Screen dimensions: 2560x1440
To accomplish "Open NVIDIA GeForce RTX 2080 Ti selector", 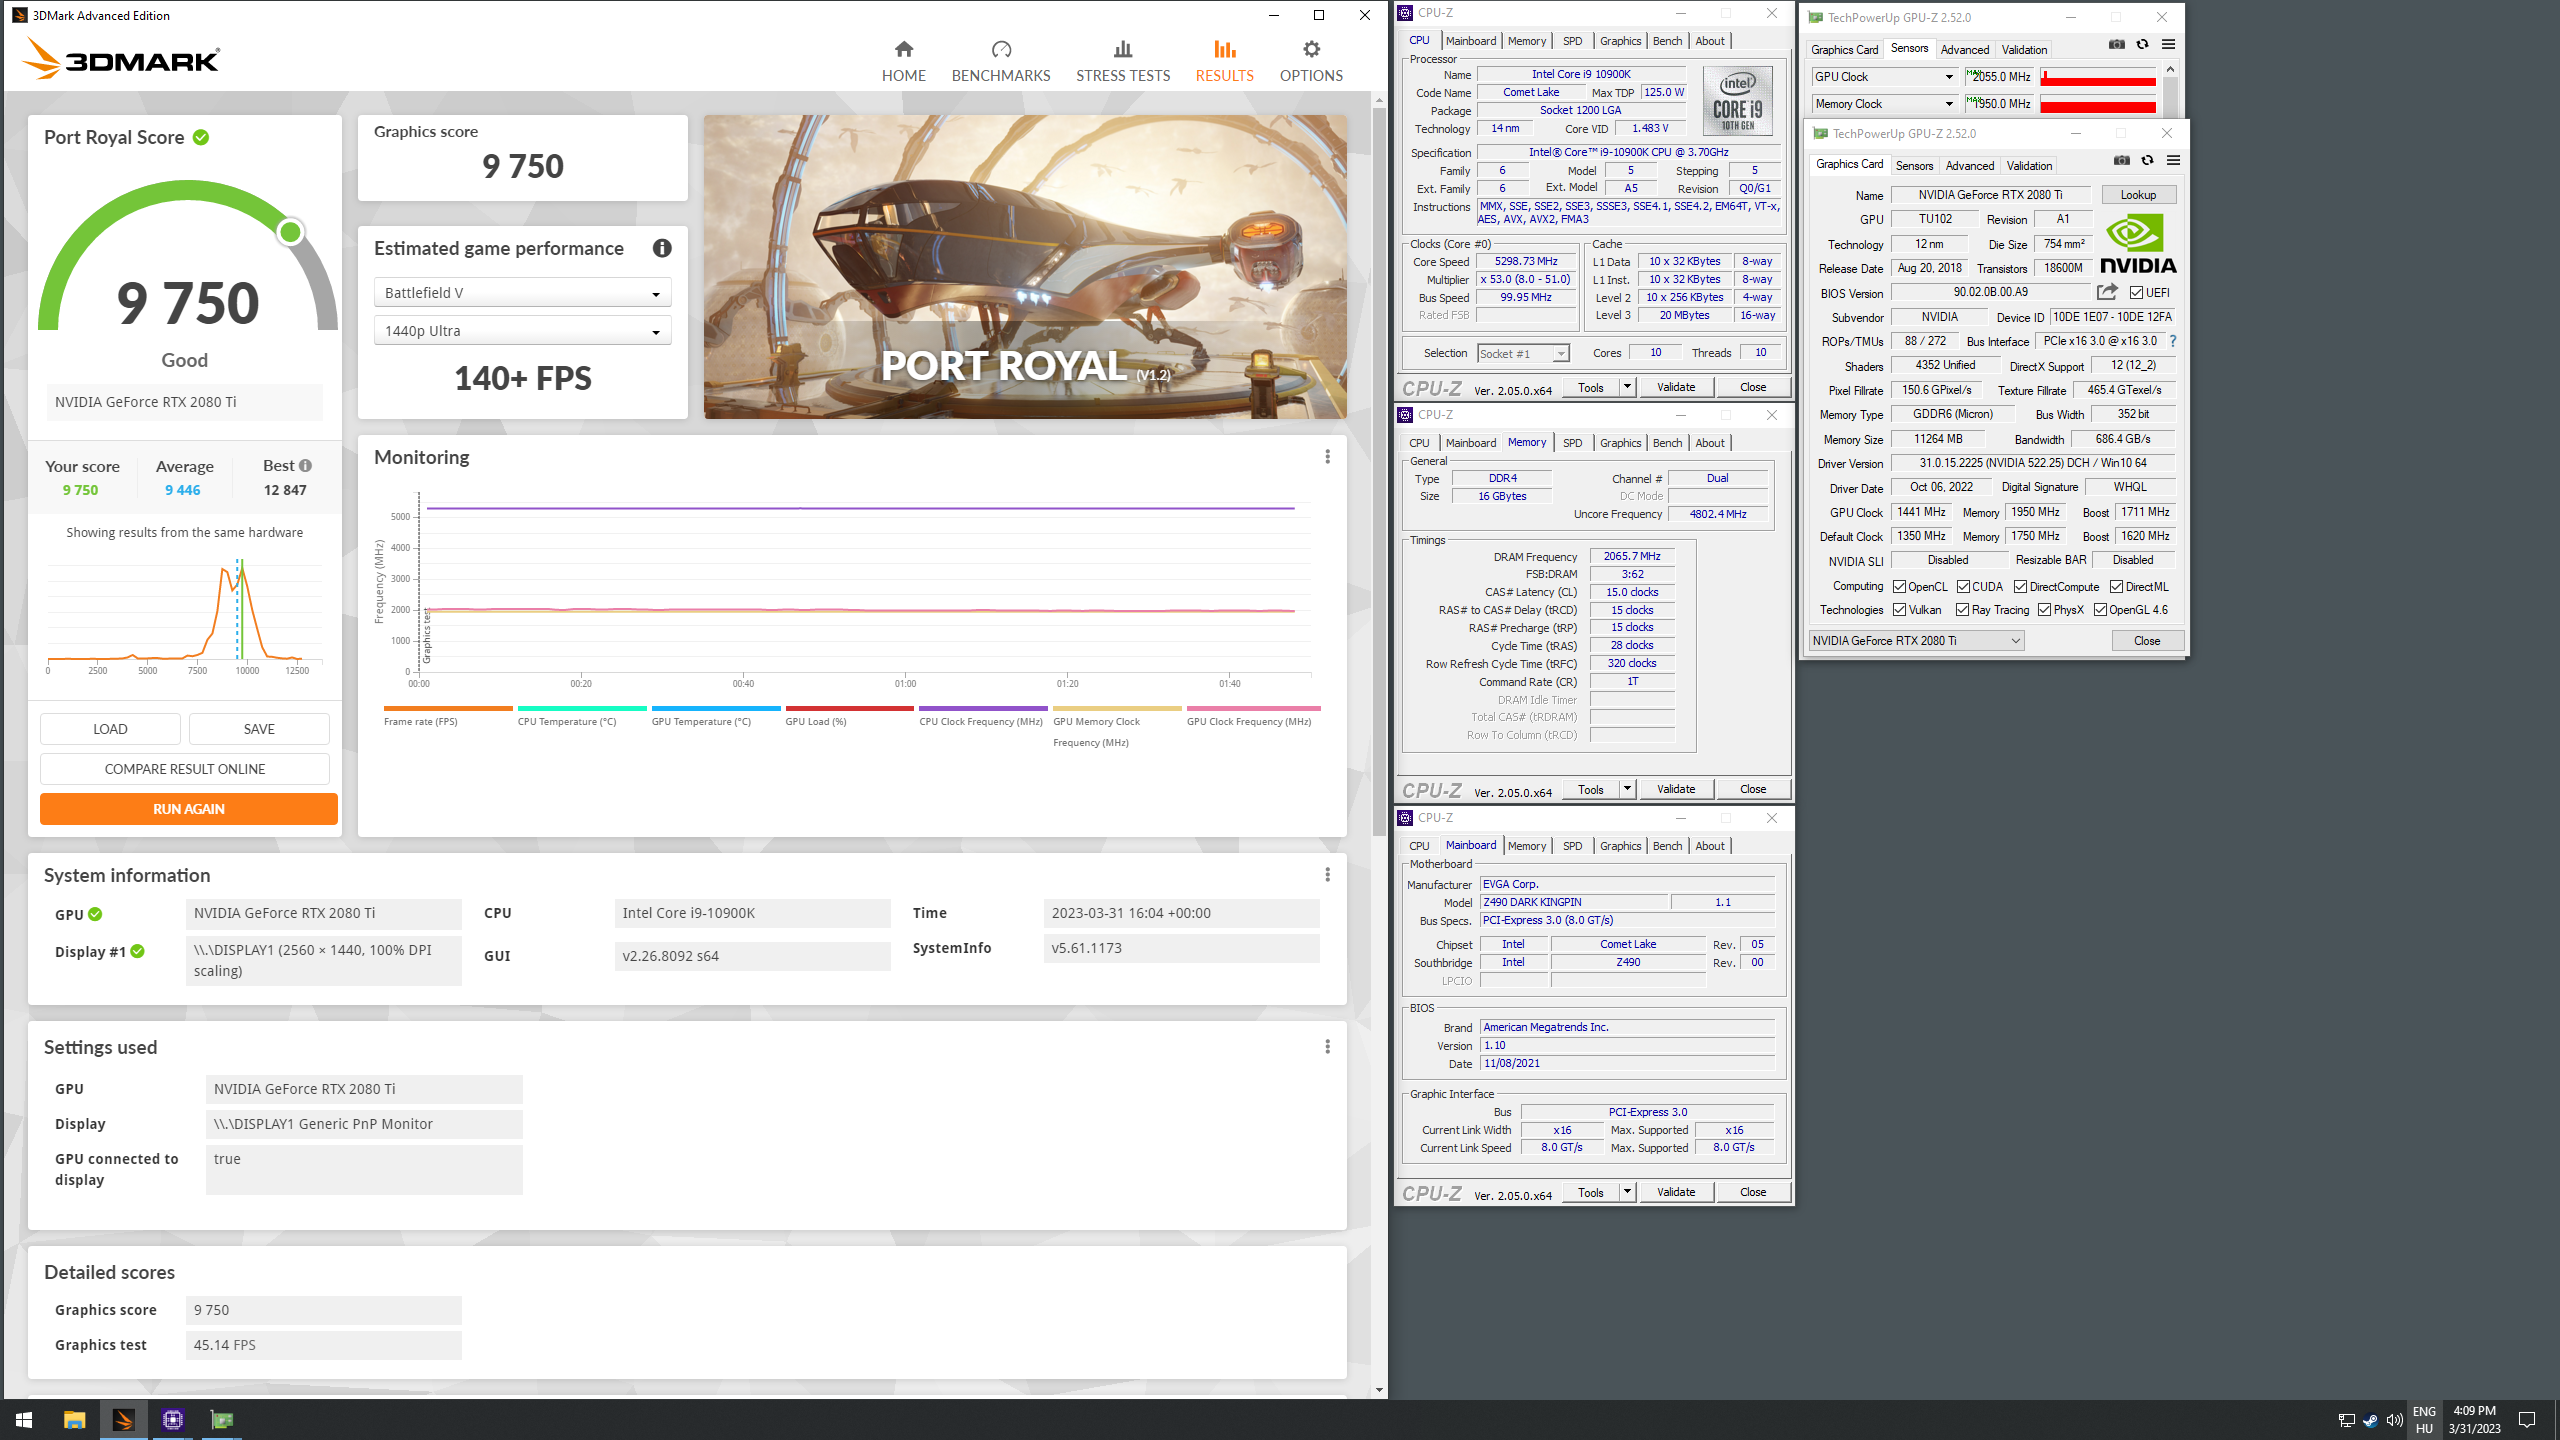I will [x=1916, y=641].
